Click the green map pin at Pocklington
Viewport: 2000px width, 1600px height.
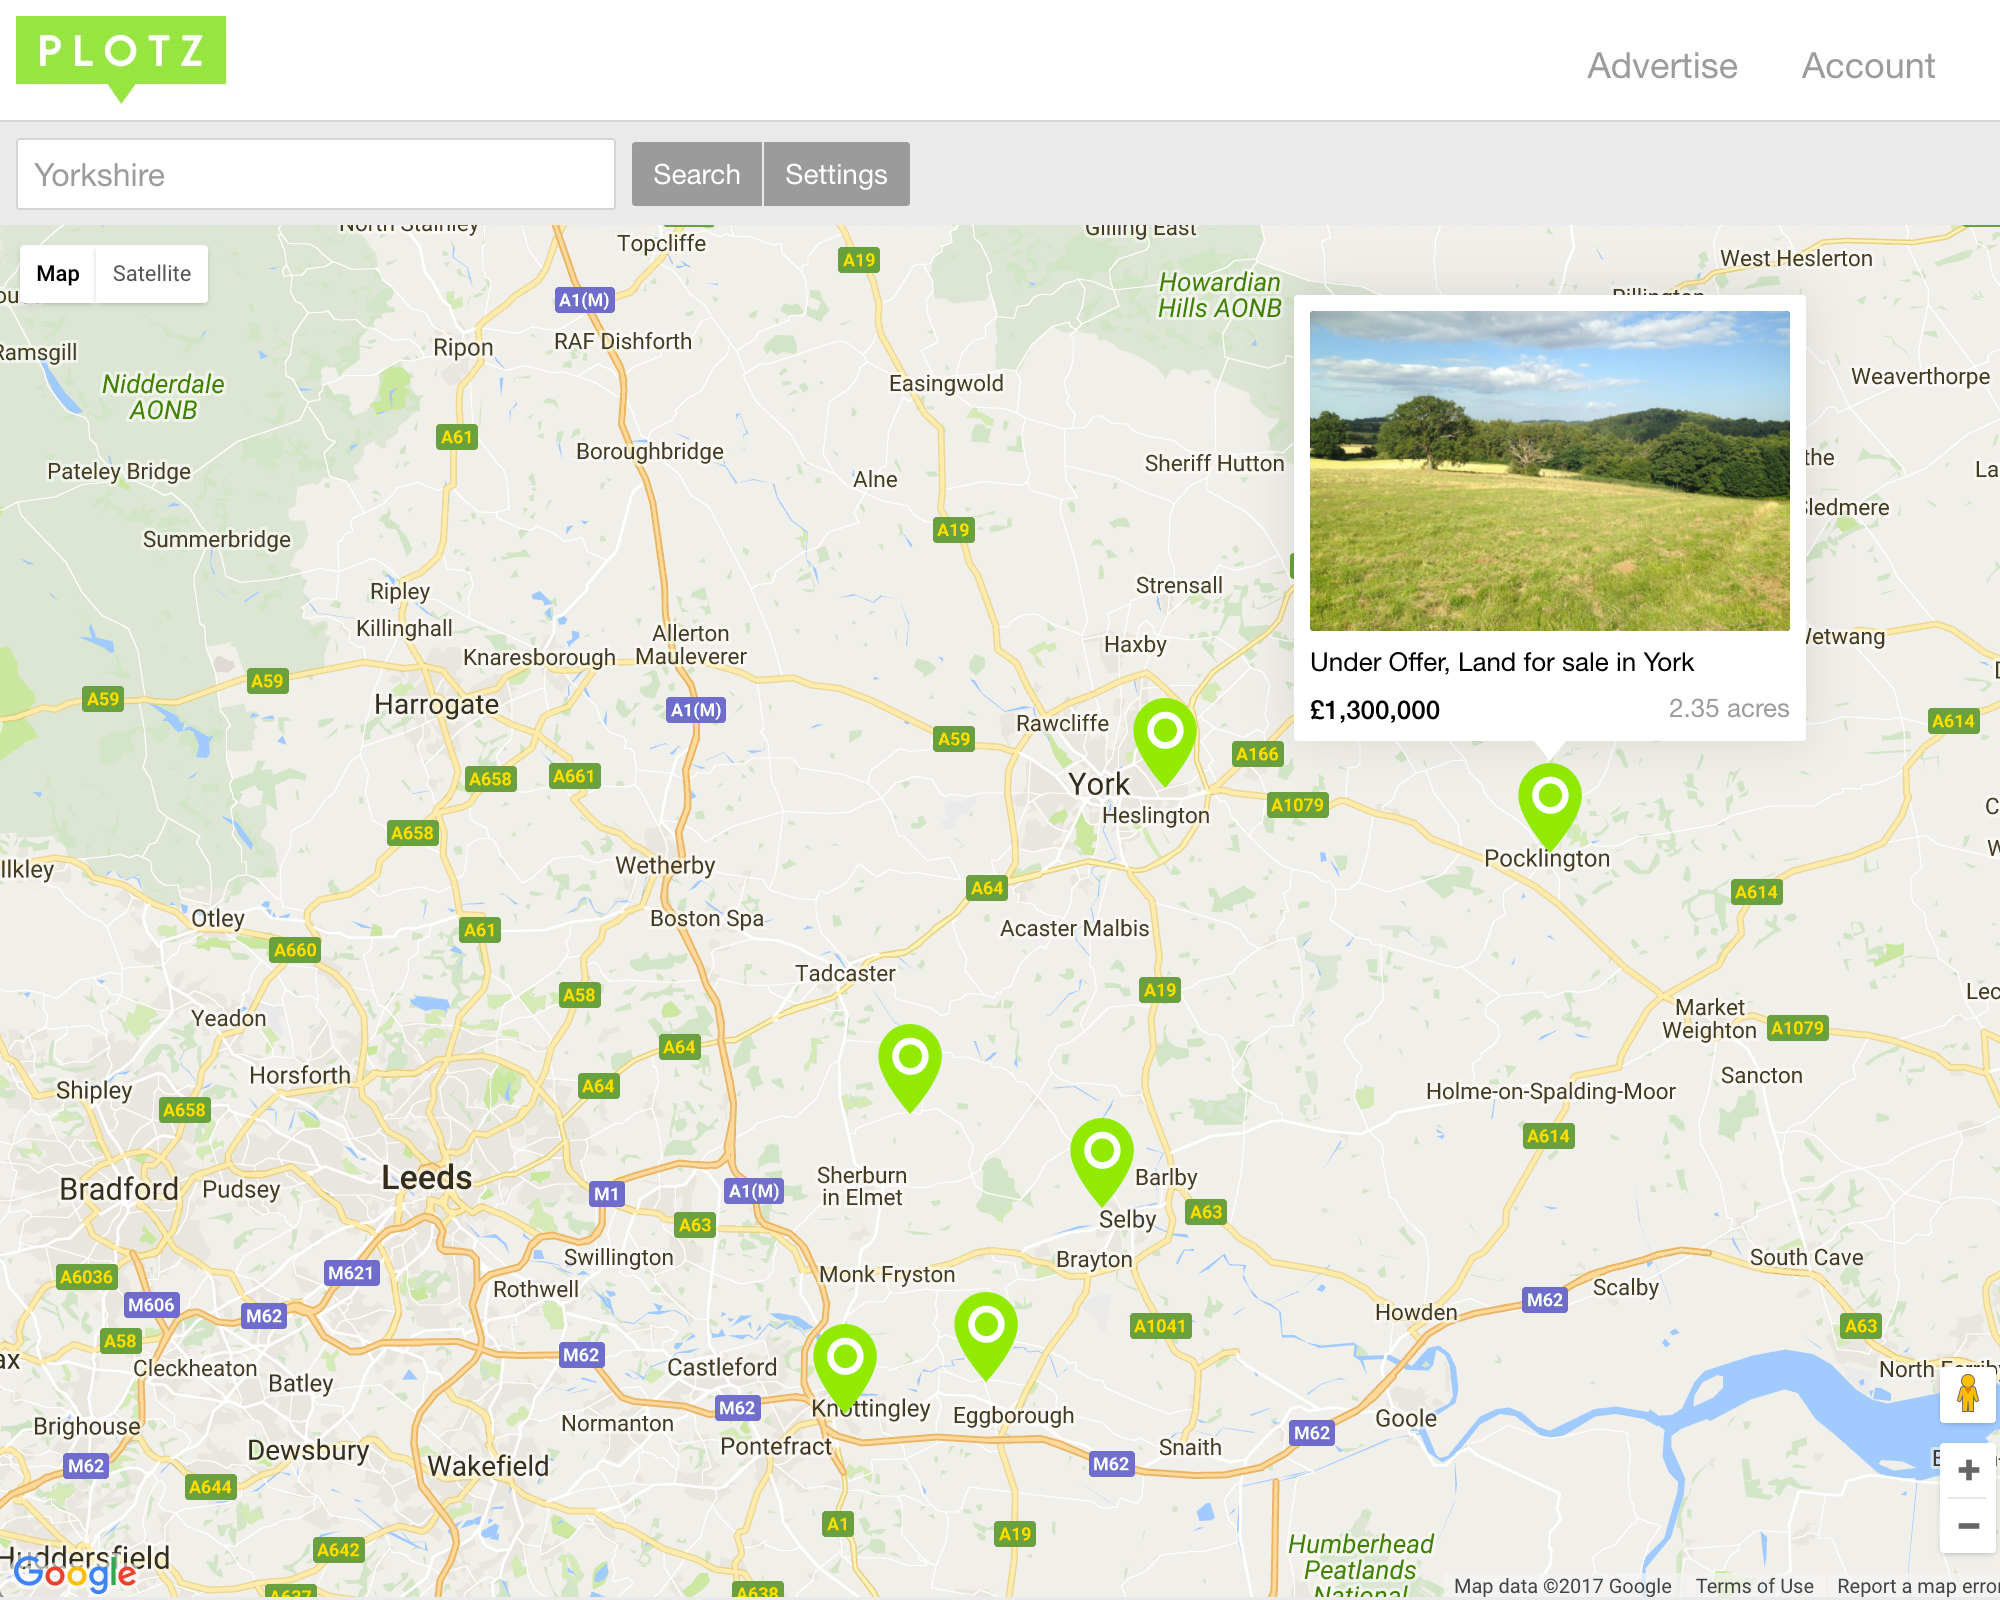click(x=1549, y=798)
